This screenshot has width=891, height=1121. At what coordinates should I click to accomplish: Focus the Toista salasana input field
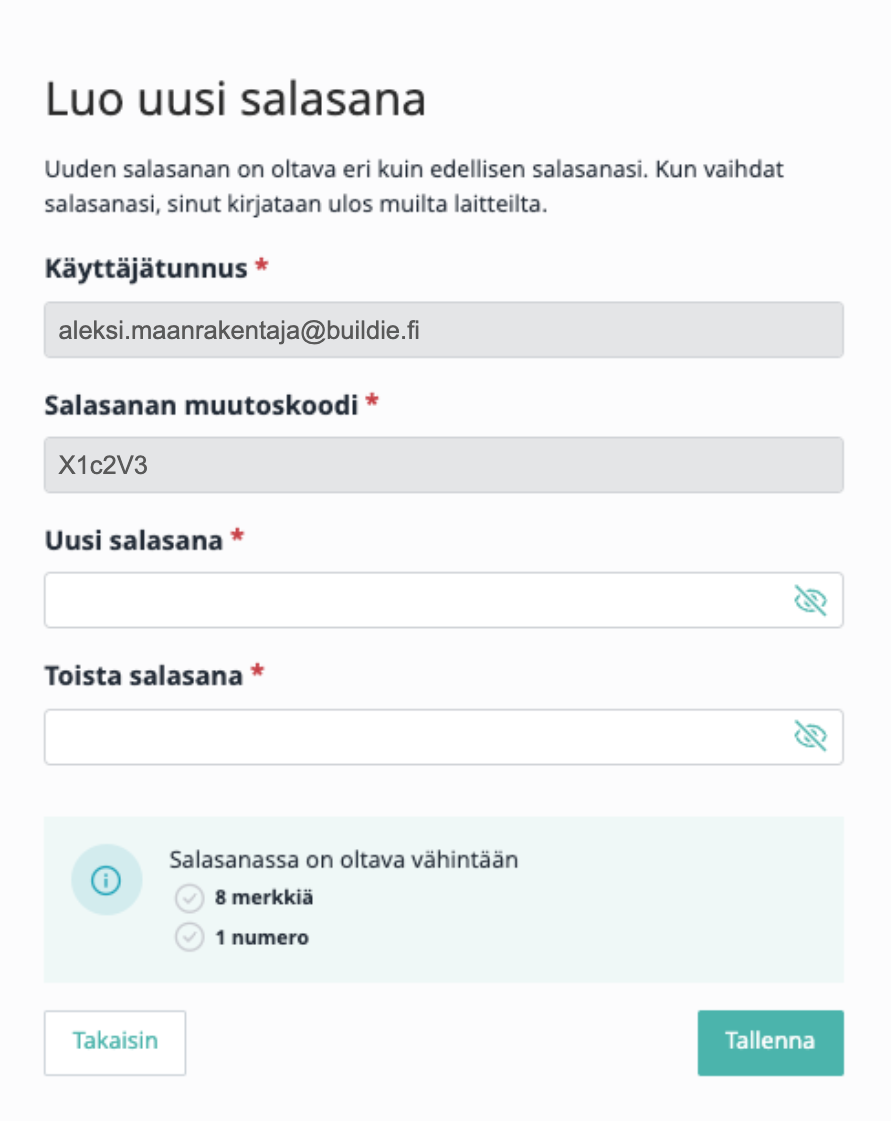[x=443, y=737]
